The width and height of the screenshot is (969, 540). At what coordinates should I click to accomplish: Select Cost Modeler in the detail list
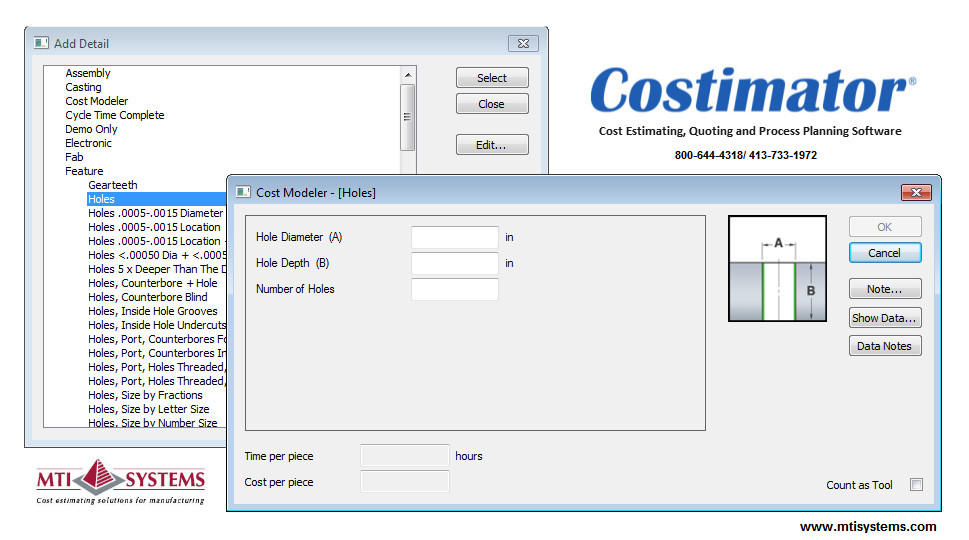96,101
